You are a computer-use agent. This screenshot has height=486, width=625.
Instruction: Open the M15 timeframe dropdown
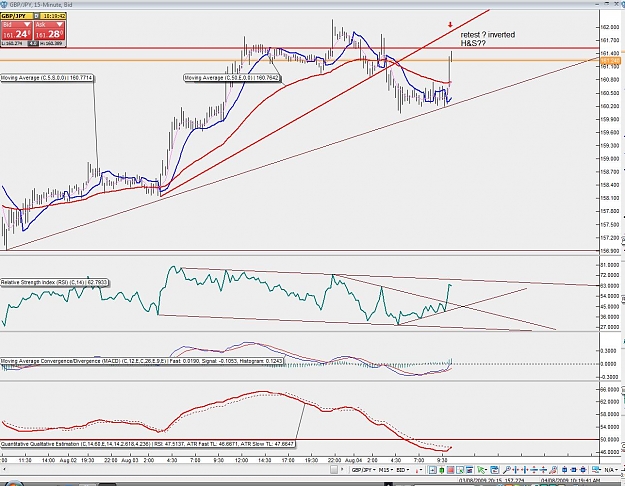386,470
